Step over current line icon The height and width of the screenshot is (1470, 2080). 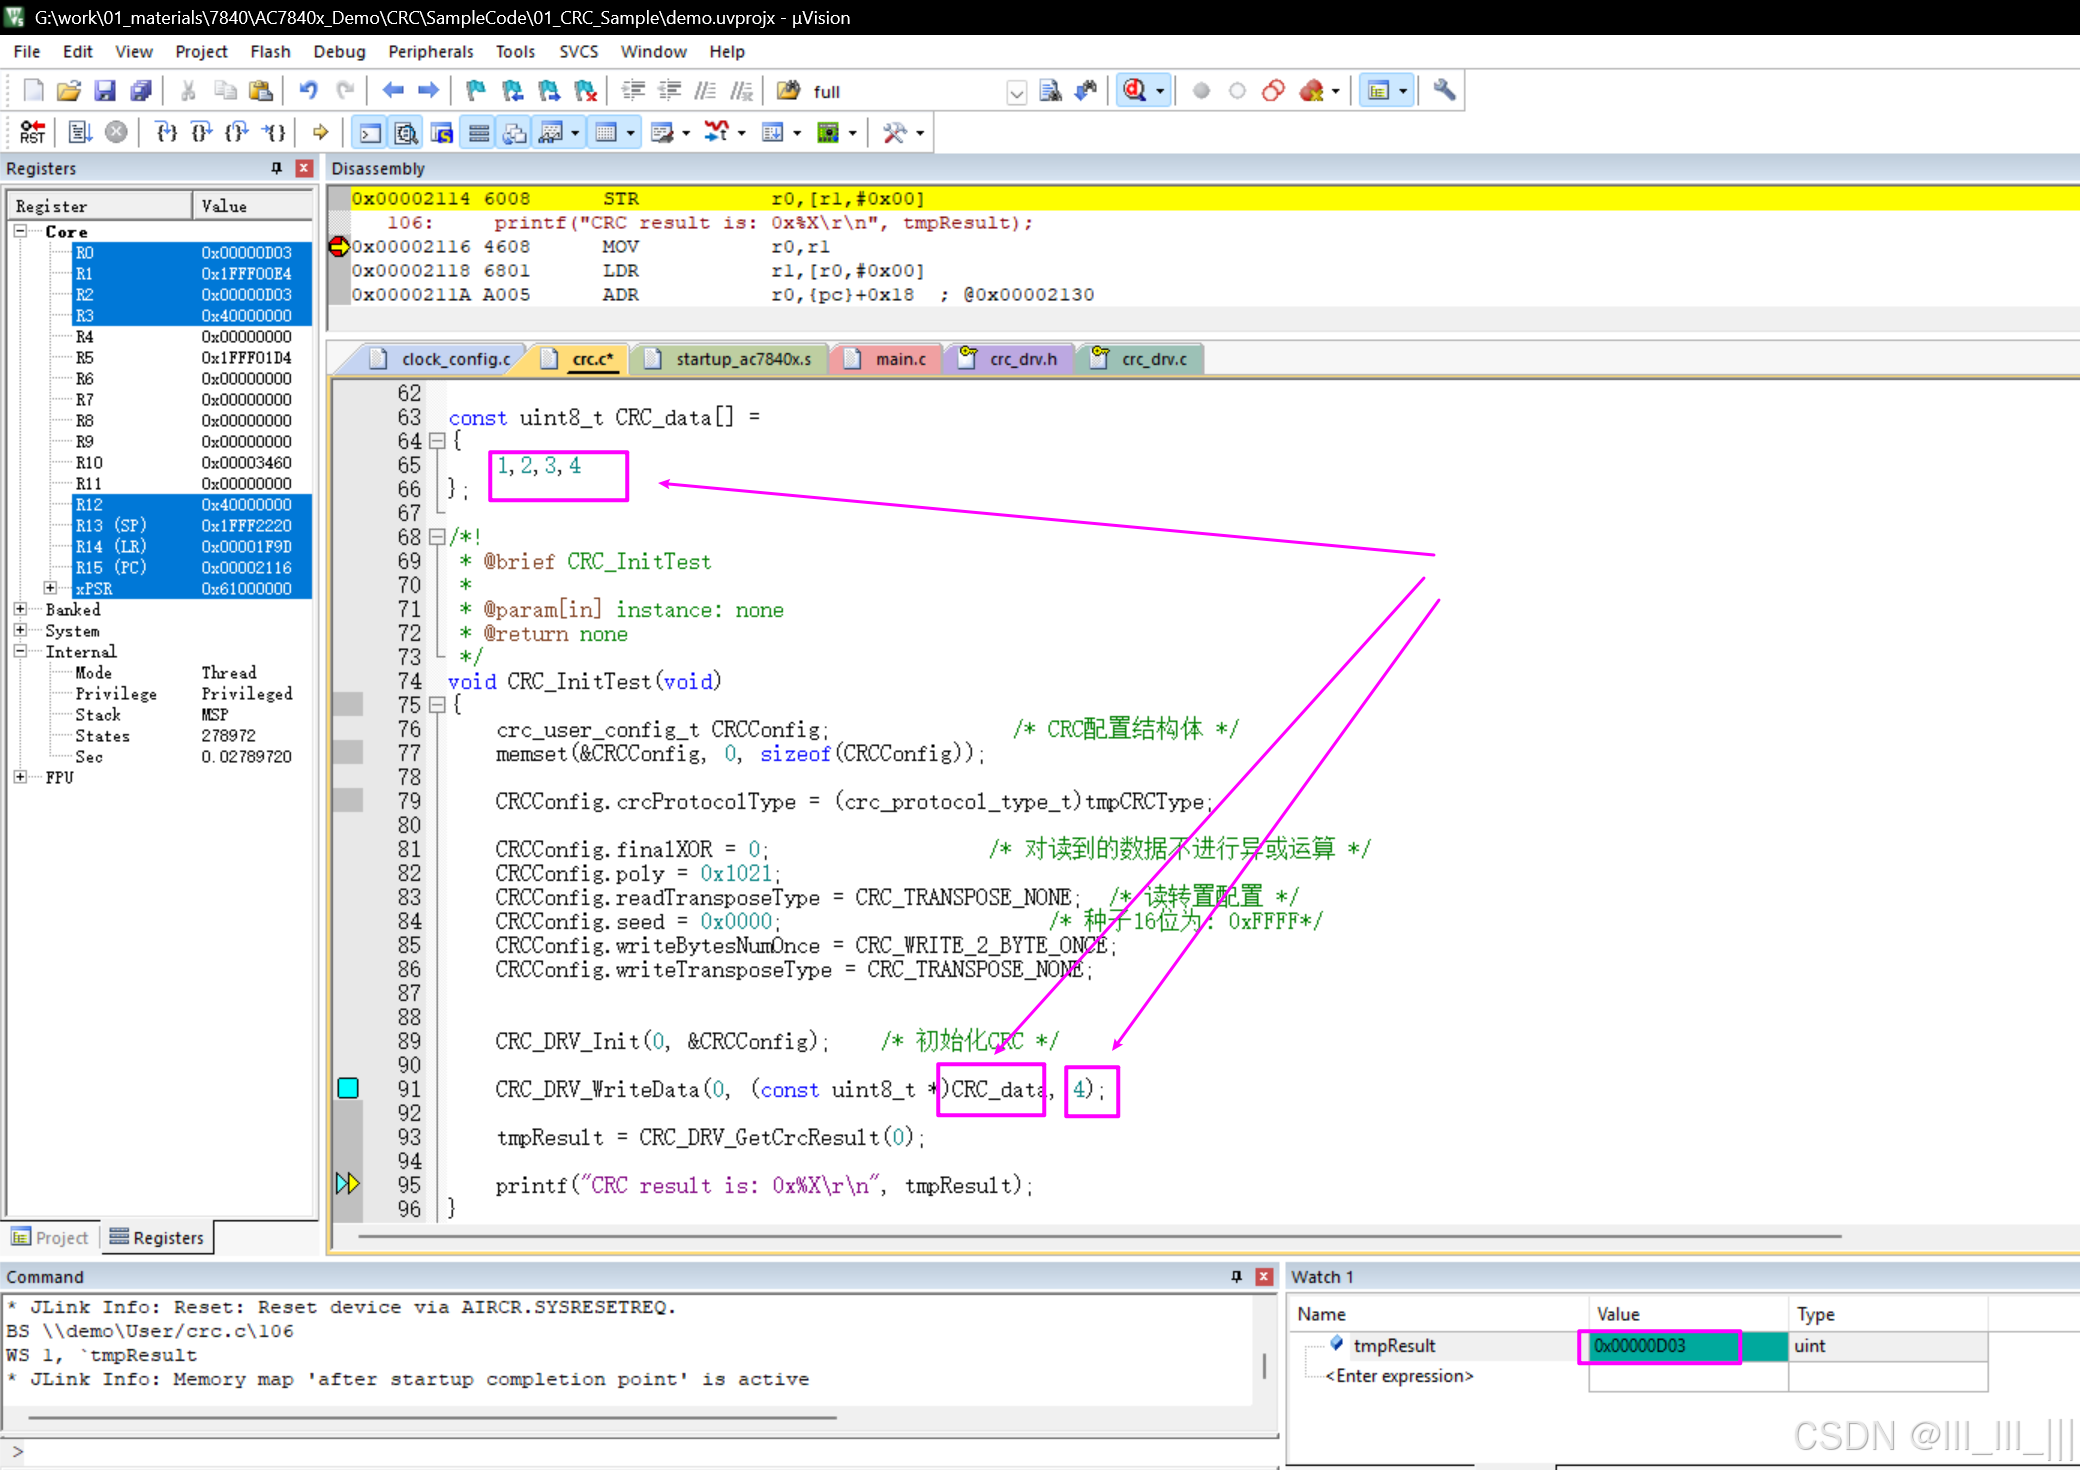coord(202,132)
